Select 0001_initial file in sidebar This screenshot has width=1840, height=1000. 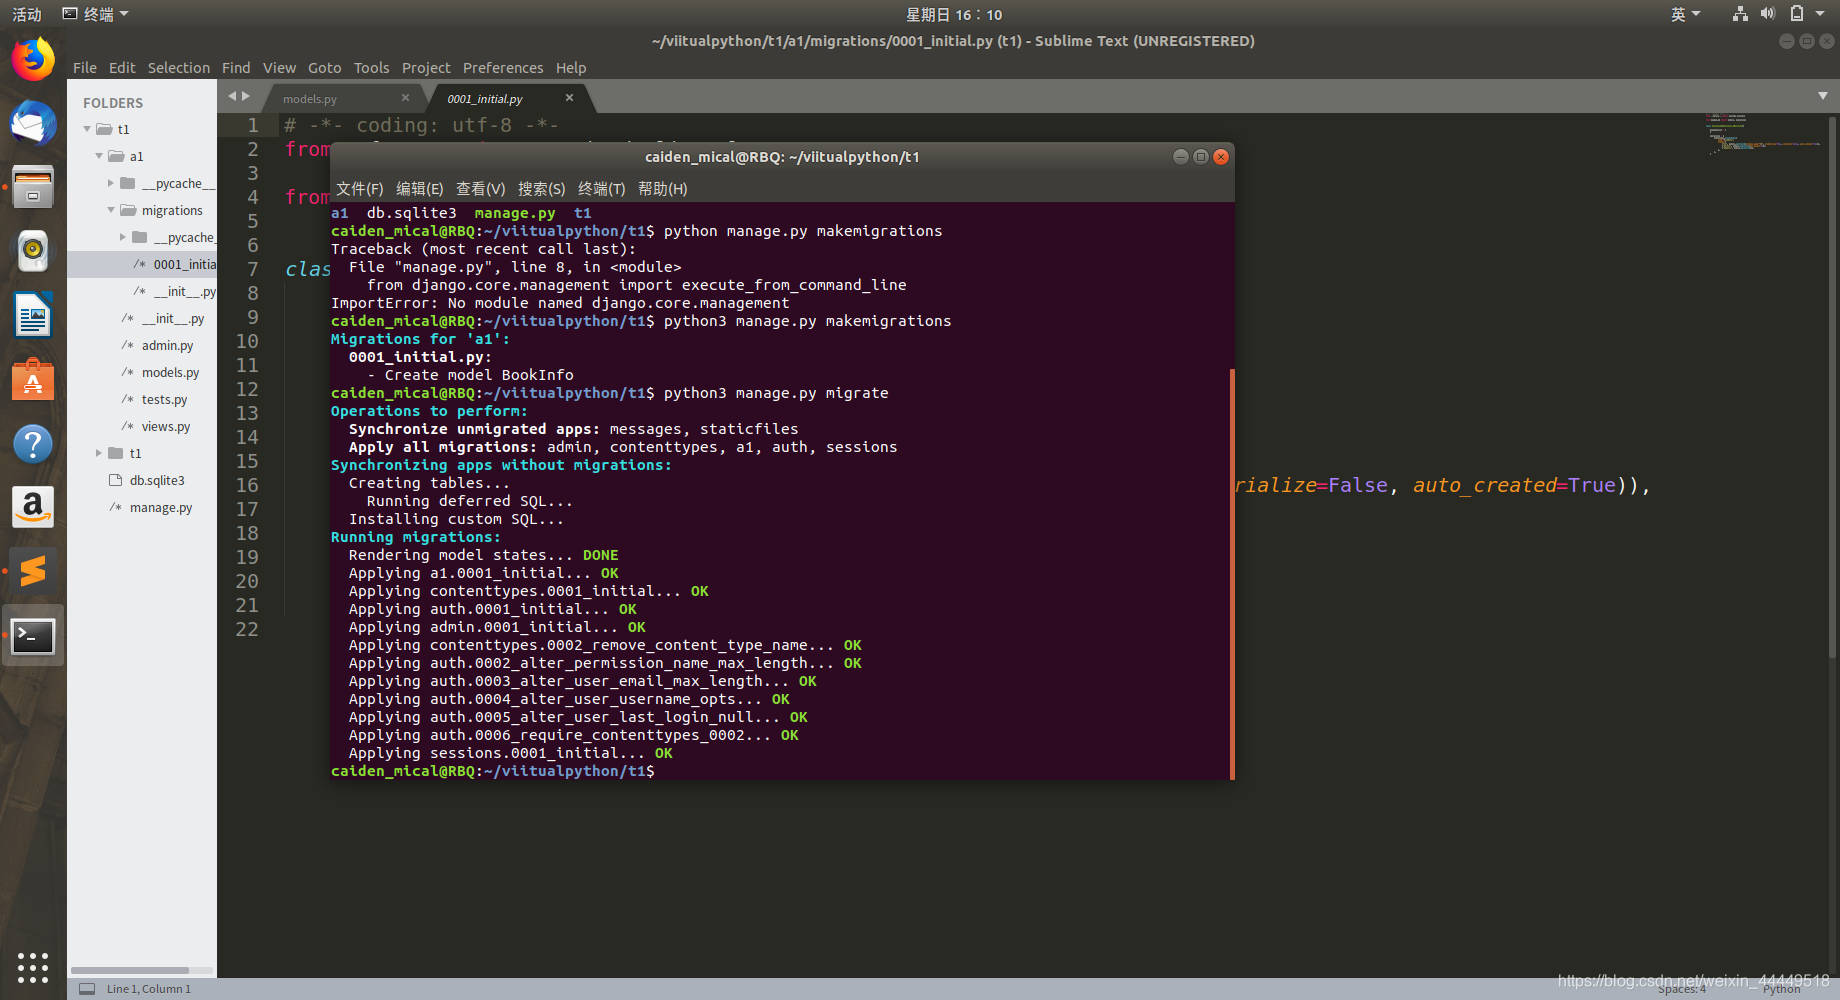(x=142, y=264)
